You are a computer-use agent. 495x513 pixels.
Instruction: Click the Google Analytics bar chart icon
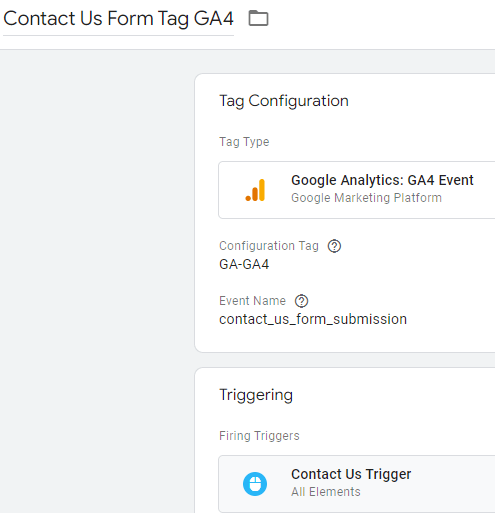click(255, 190)
